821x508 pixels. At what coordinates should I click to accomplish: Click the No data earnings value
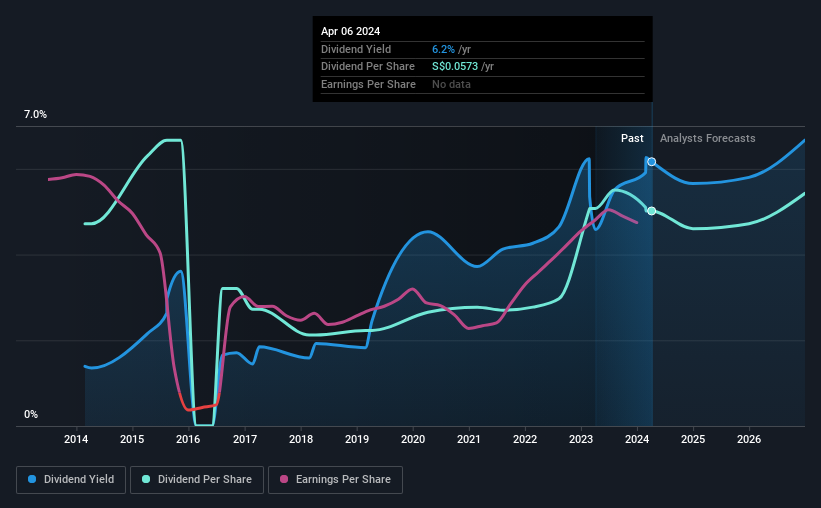[x=451, y=84]
